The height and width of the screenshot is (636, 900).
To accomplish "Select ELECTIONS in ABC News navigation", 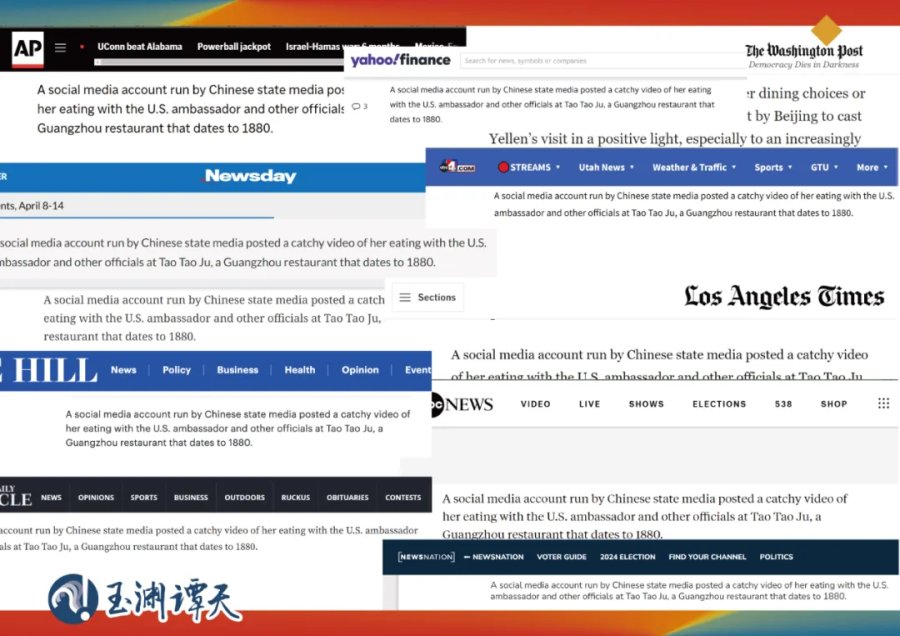I will click(x=719, y=404).
